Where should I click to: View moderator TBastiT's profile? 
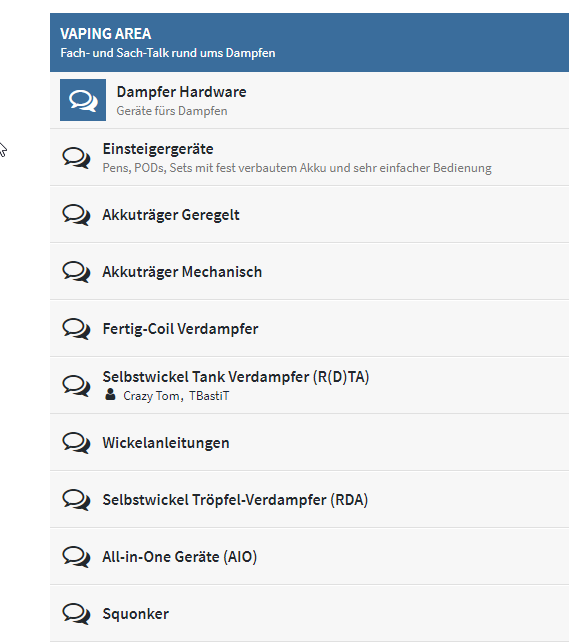click(x=209, y=396)
